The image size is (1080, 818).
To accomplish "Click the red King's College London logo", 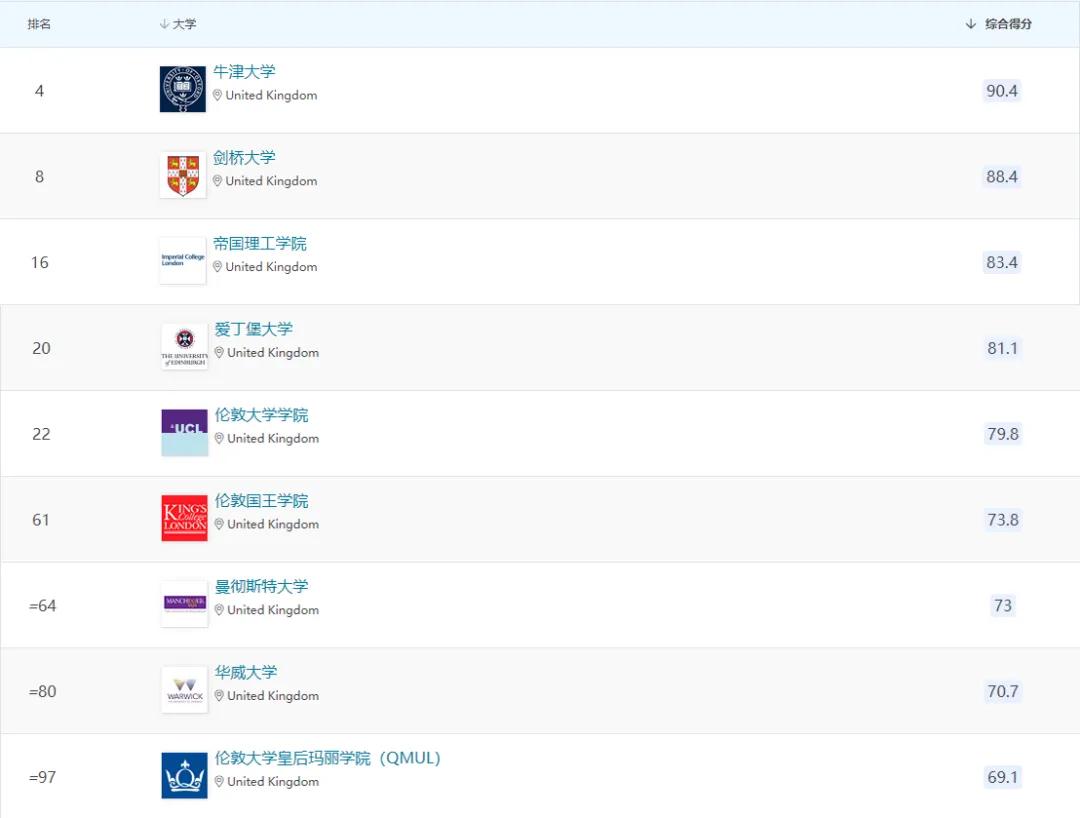I will tap(185, 518).
